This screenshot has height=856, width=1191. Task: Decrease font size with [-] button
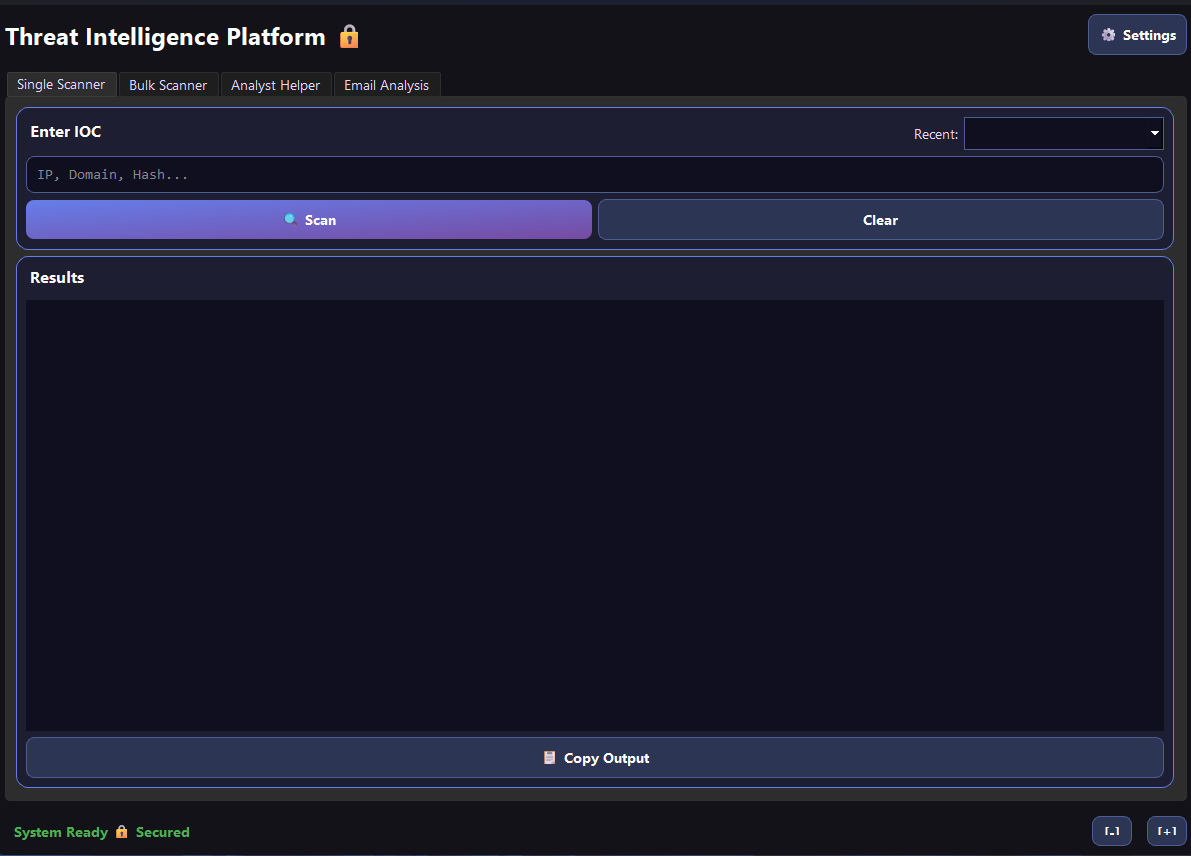tap(1111, 831)
